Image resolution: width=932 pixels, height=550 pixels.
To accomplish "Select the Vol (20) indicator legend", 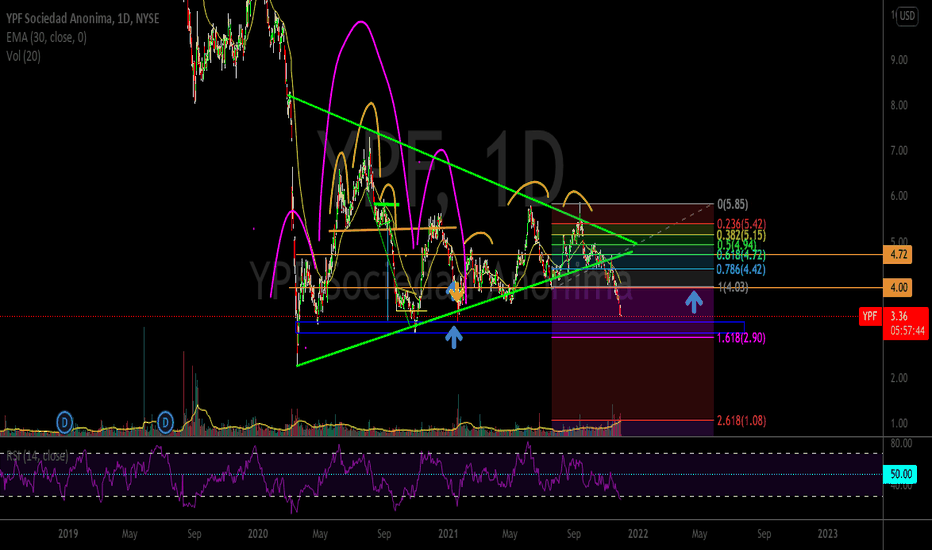I will [x=24, y=56].
